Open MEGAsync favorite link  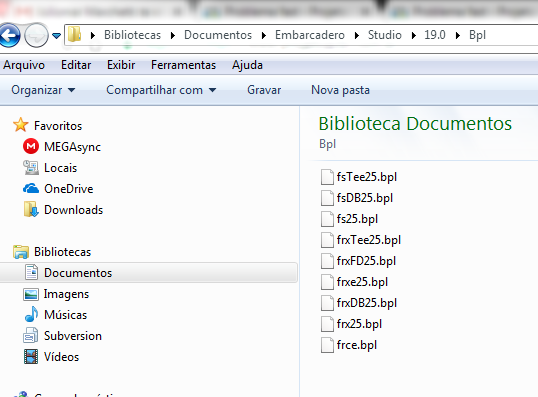72,147
